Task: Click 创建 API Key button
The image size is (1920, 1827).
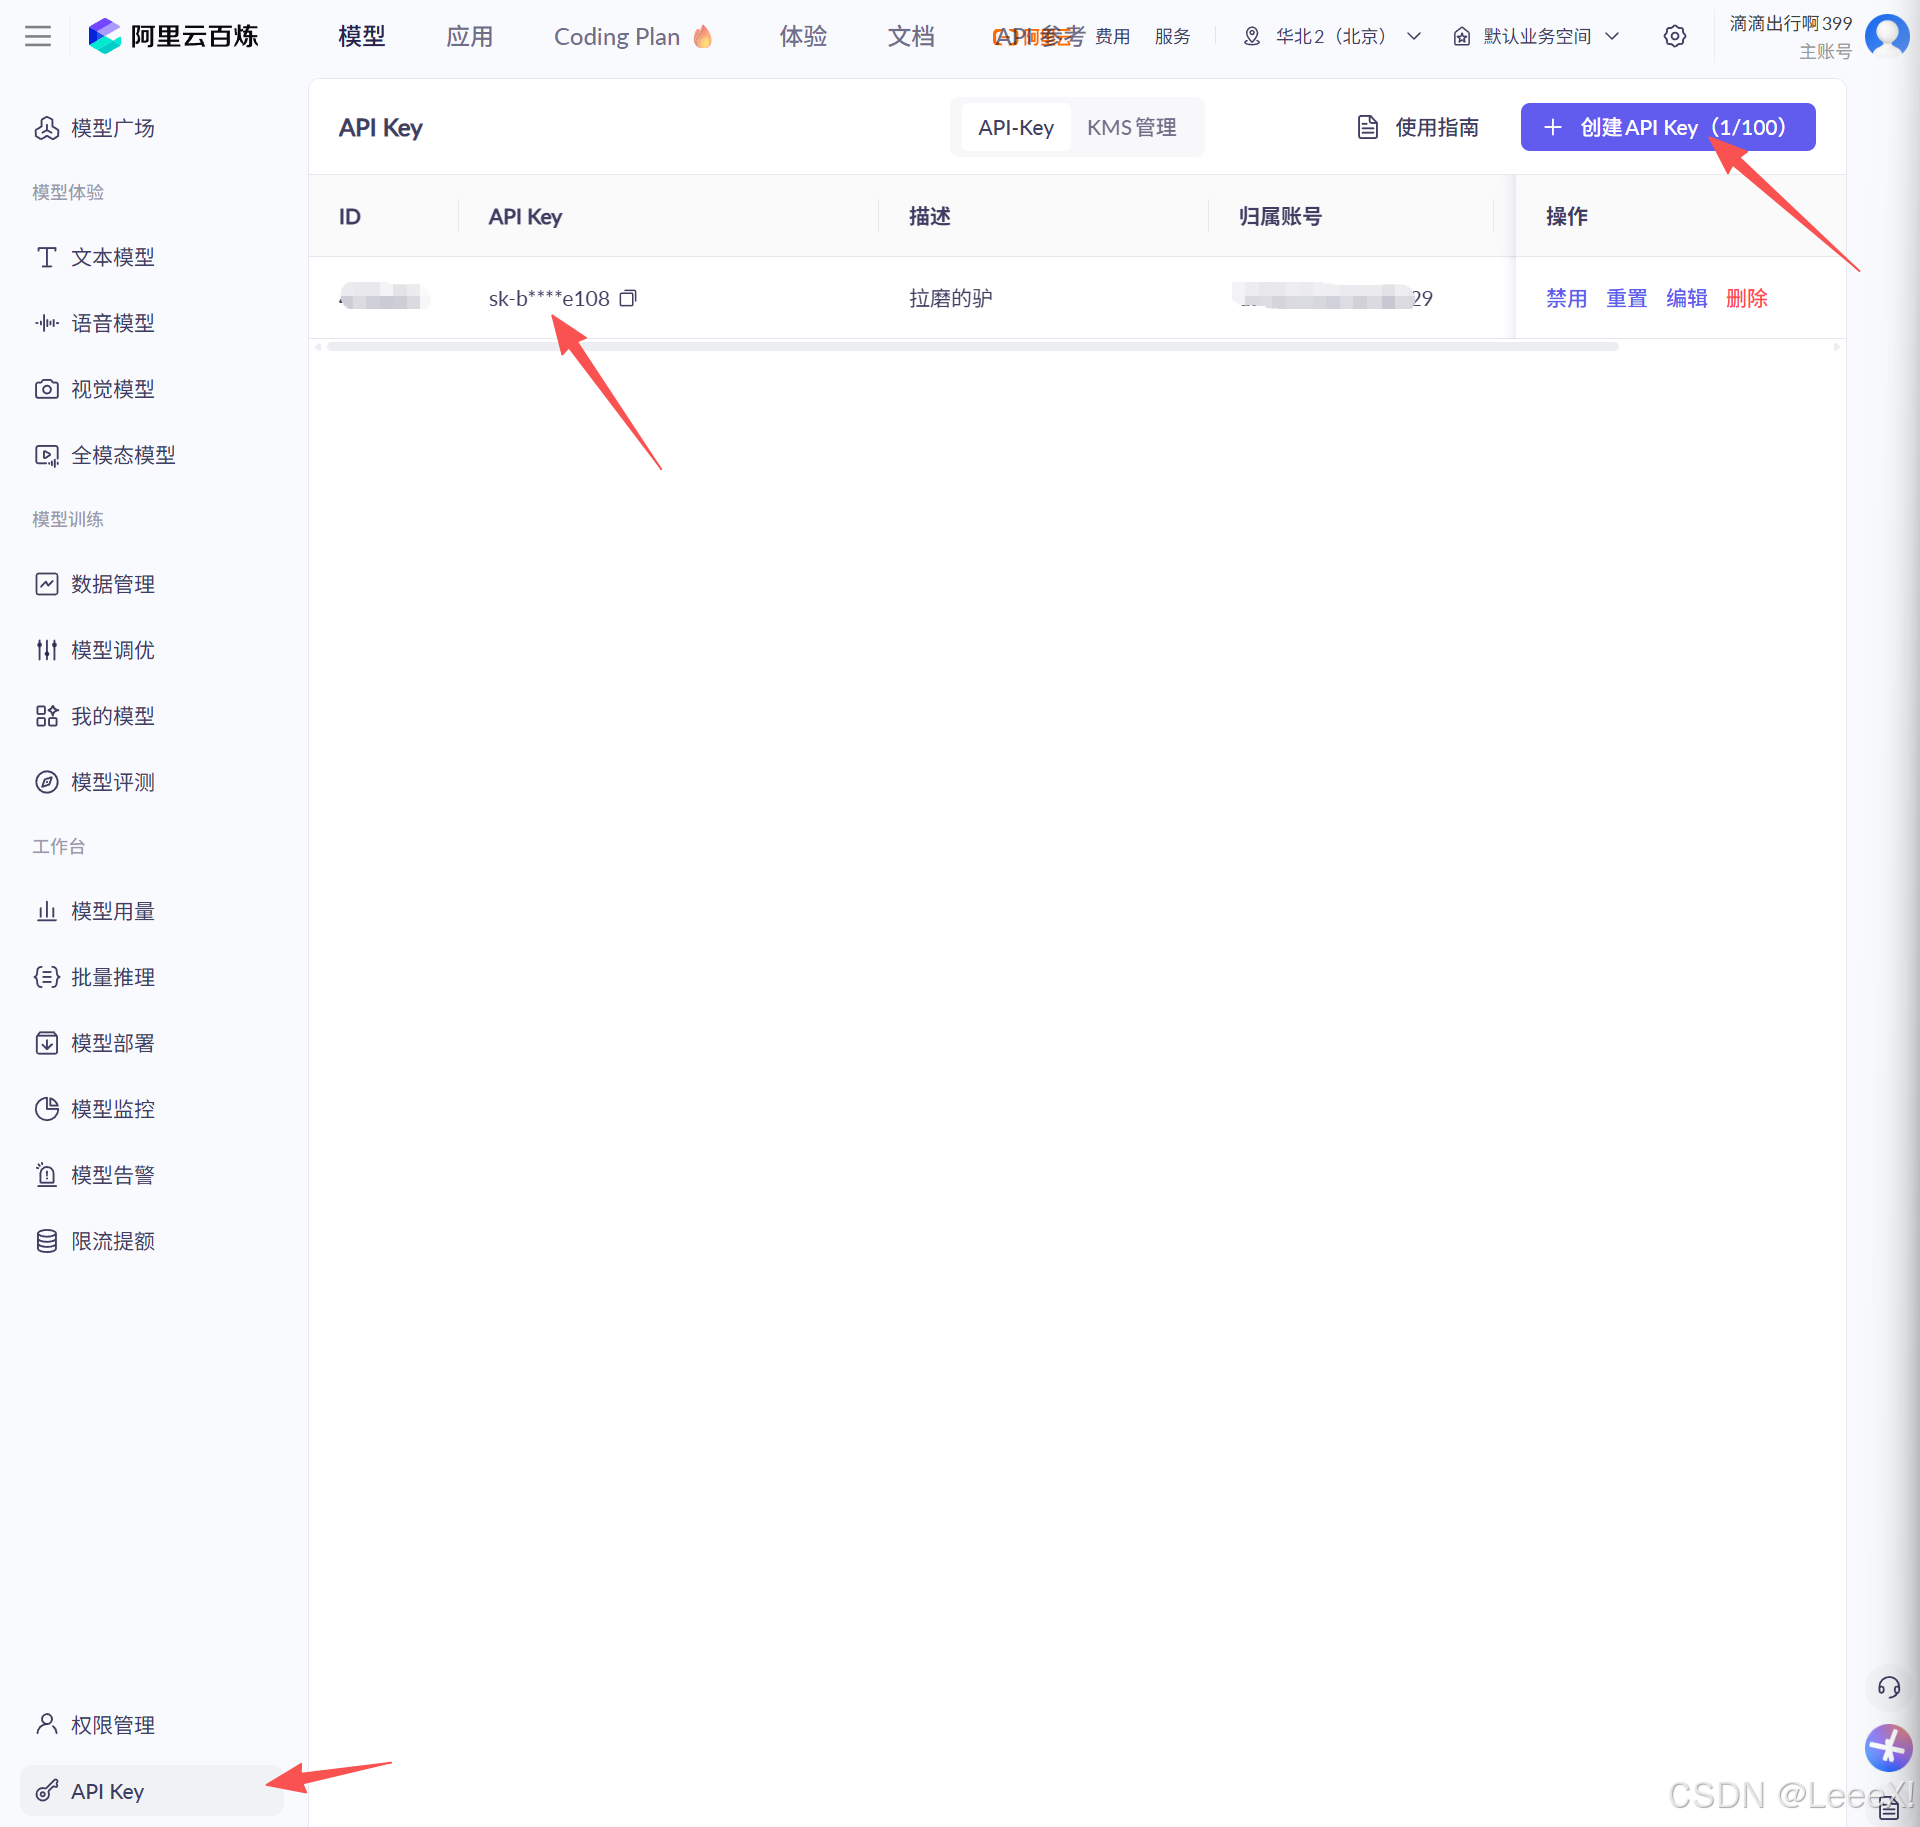Action: [x=1667, y=127]
